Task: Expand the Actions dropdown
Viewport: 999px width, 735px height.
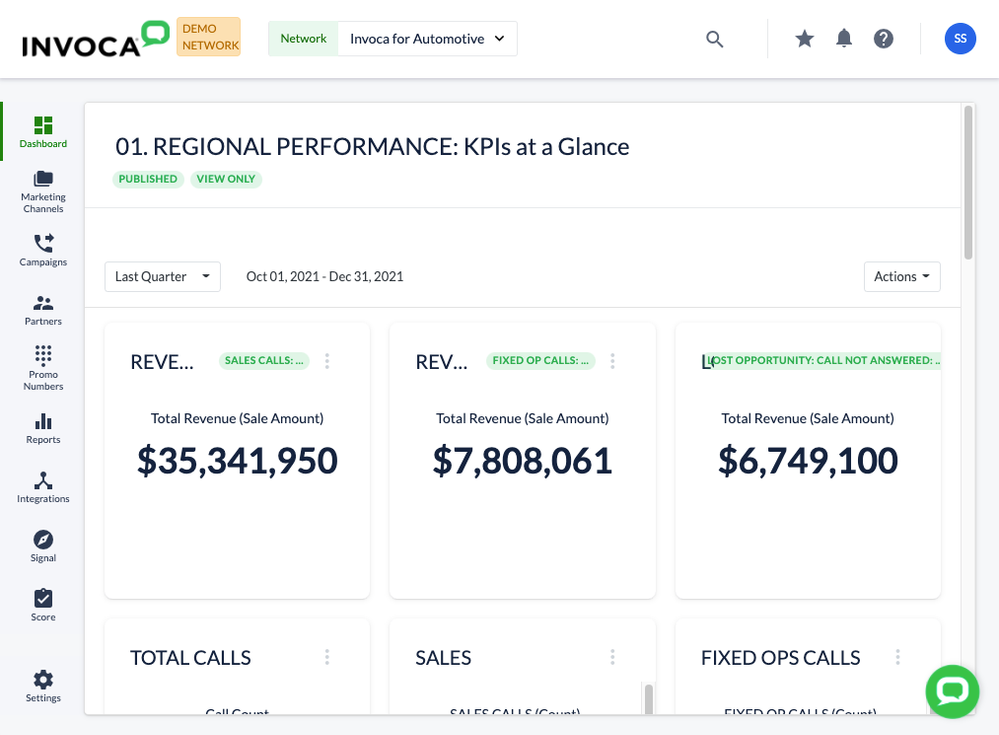Action: click(902, 276)
